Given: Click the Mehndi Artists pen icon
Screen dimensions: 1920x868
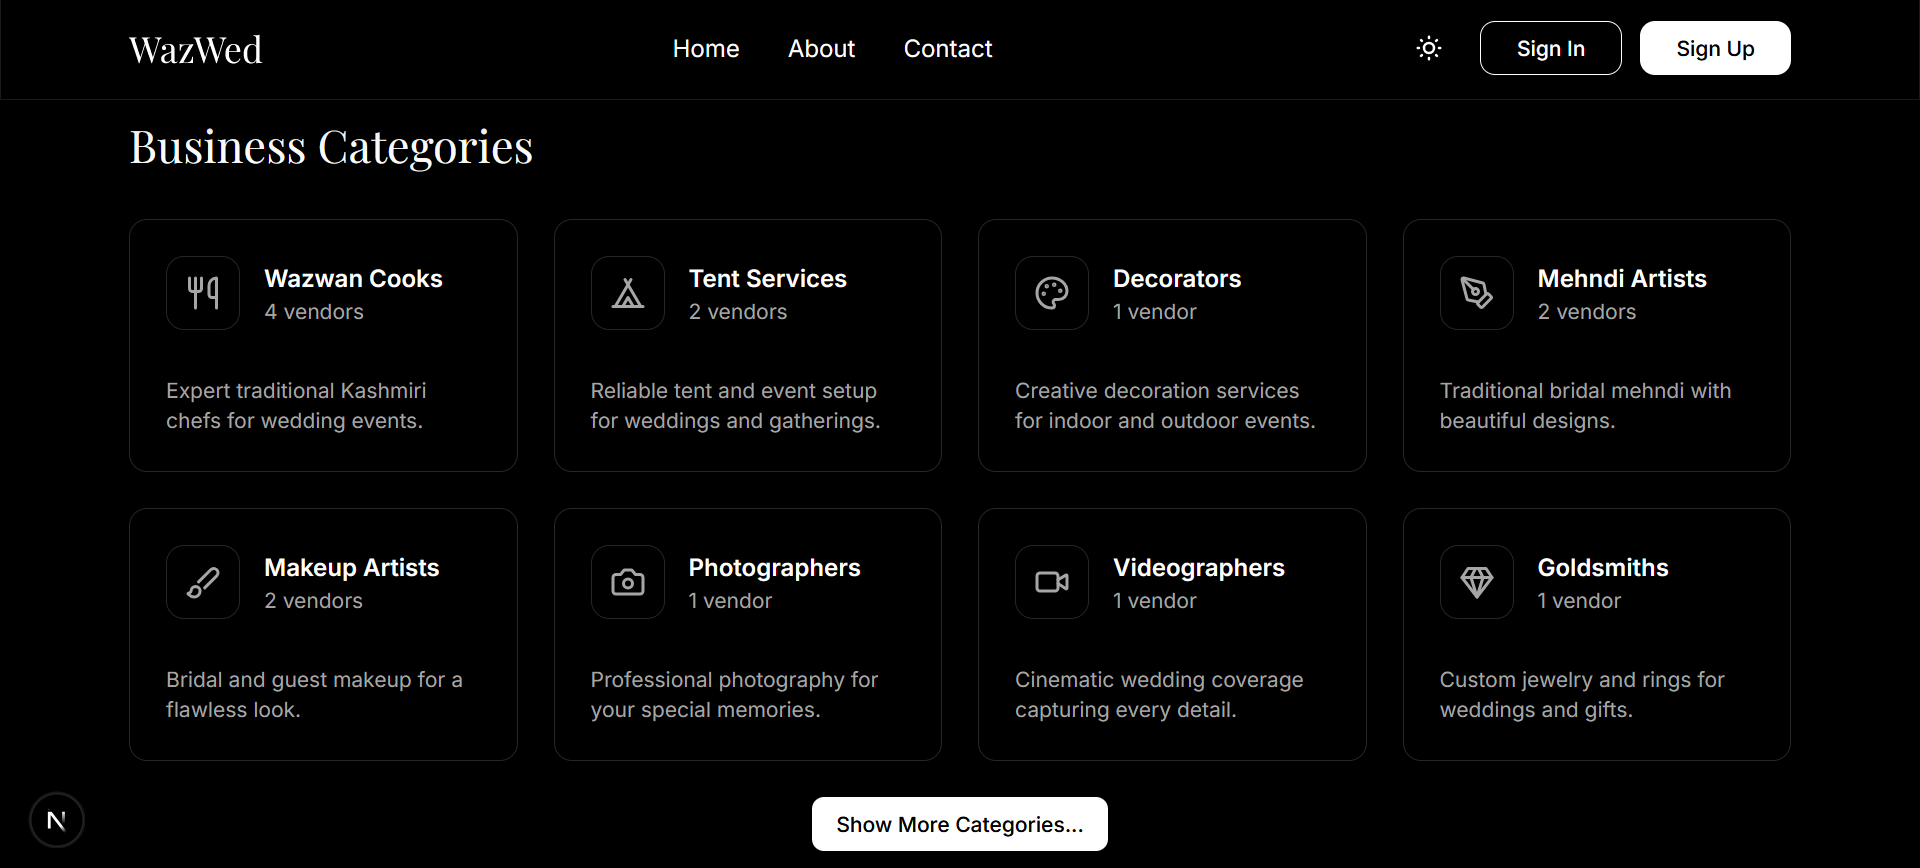Looking at the screenshot, I should tap(1477, 293).
